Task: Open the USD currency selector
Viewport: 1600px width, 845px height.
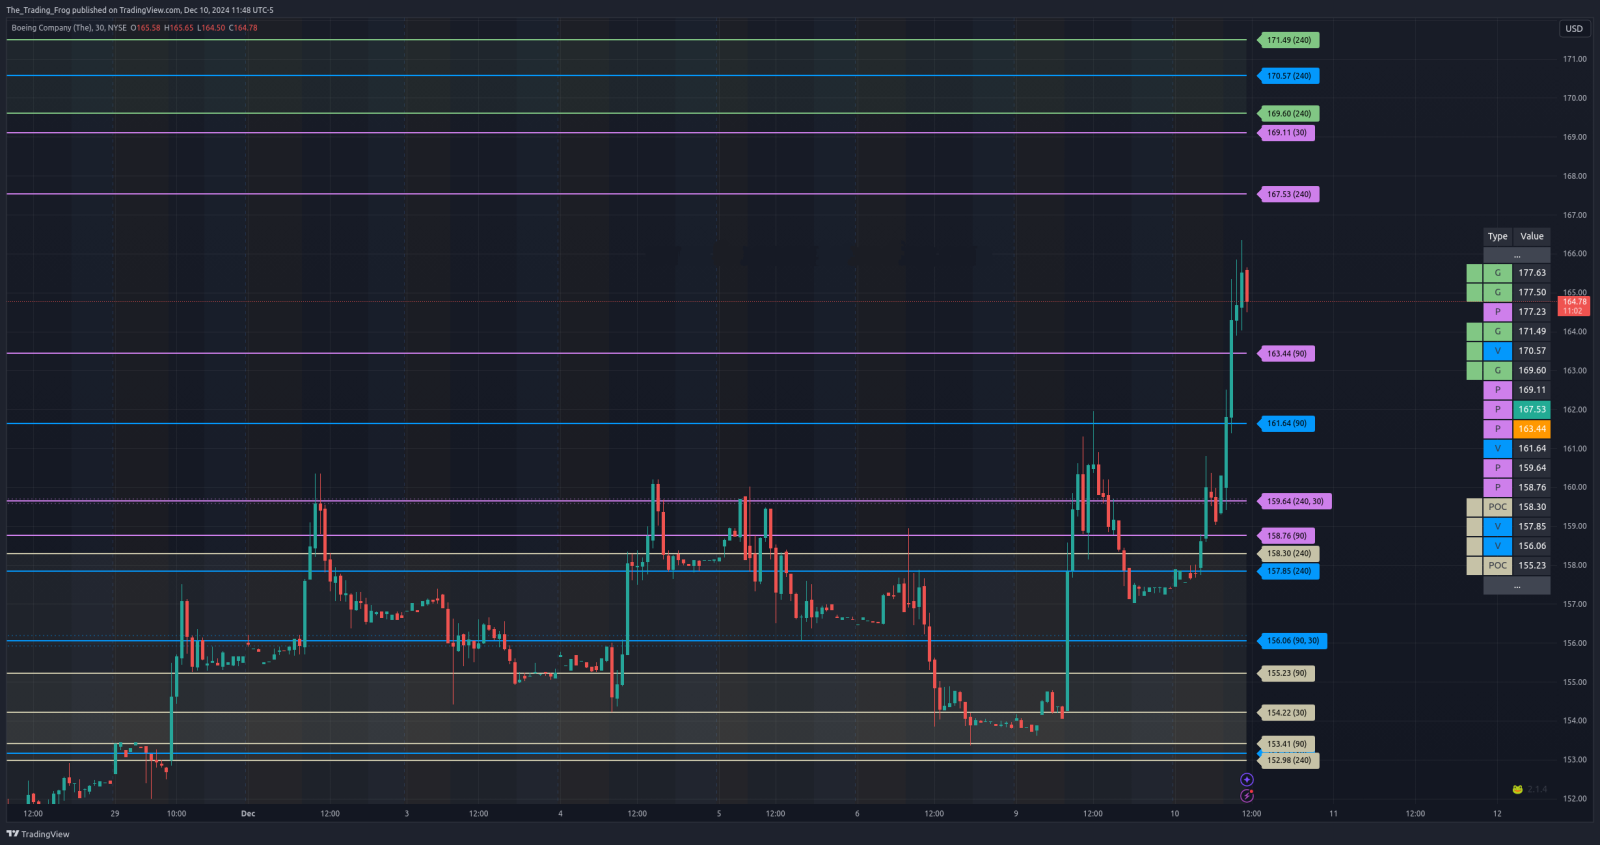Action: click(x=1574, y=29)
